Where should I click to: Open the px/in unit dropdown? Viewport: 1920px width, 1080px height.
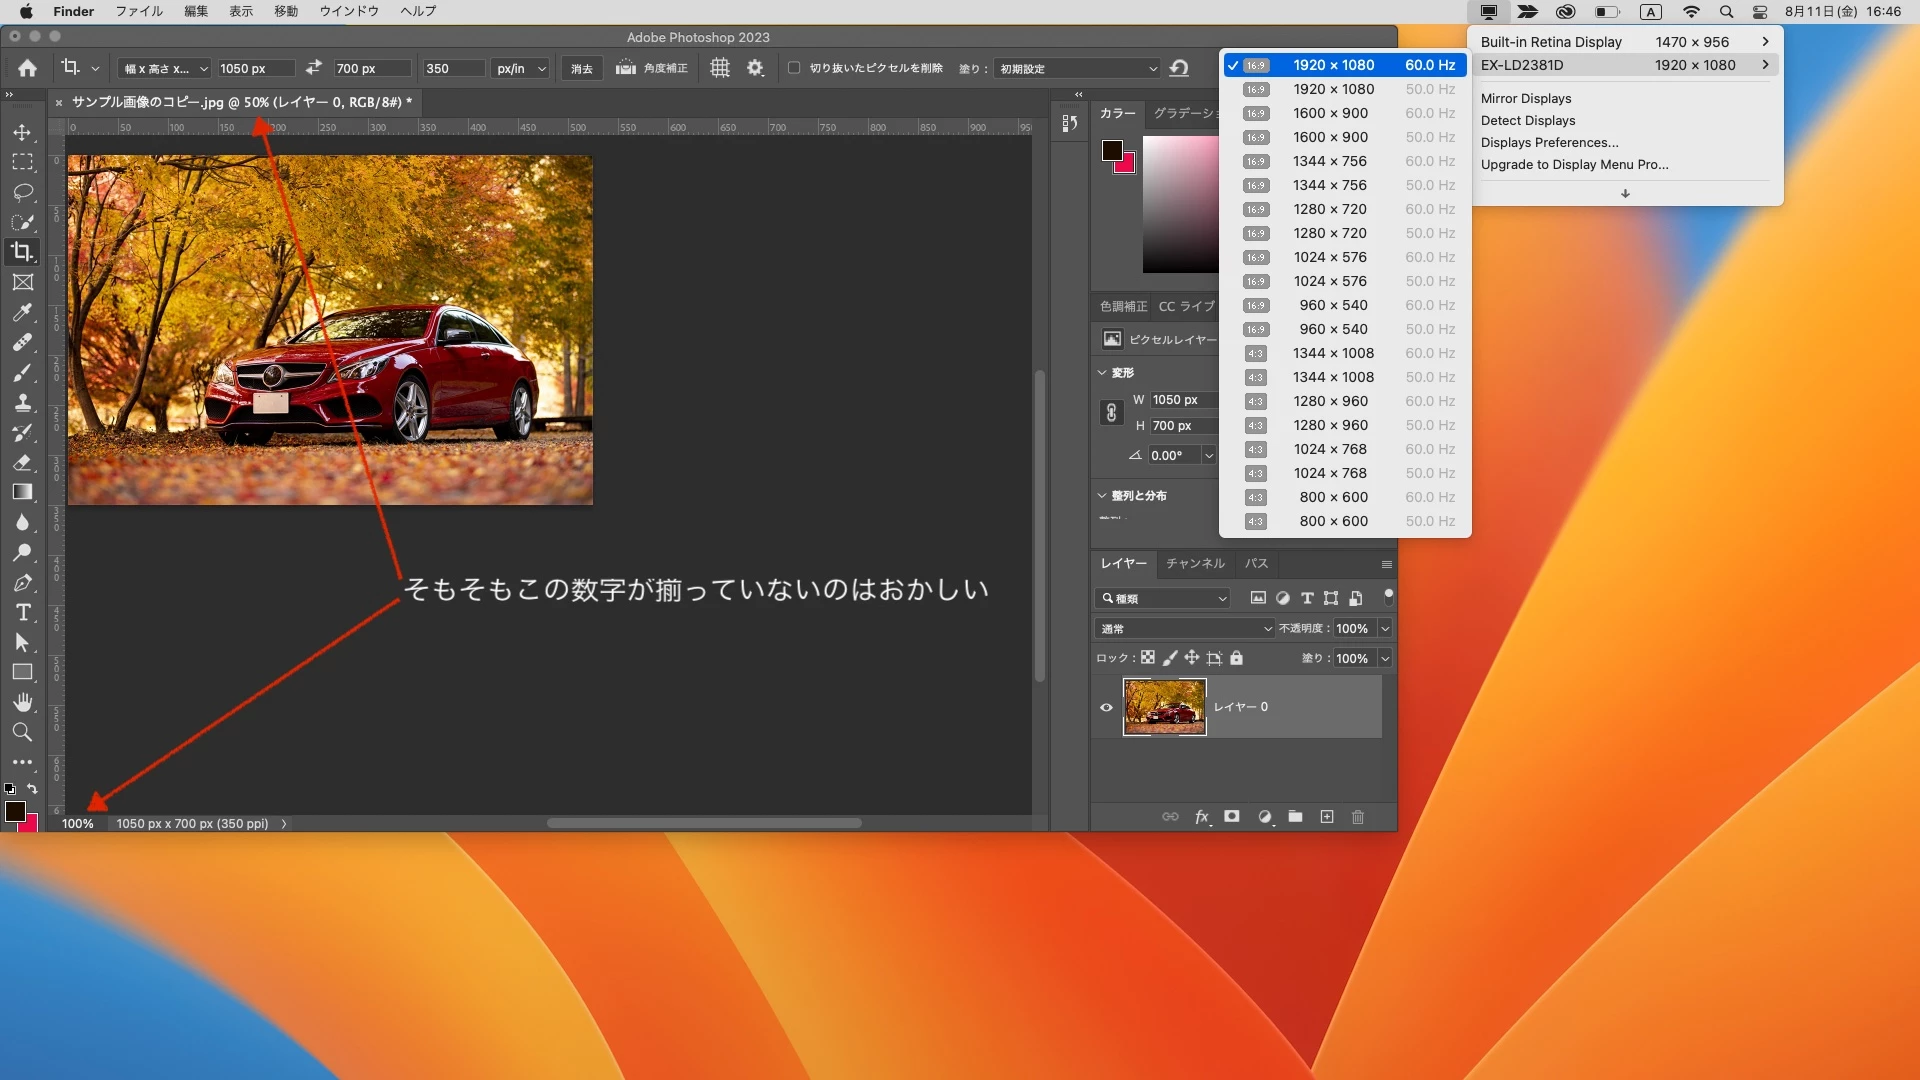(521, 68)
